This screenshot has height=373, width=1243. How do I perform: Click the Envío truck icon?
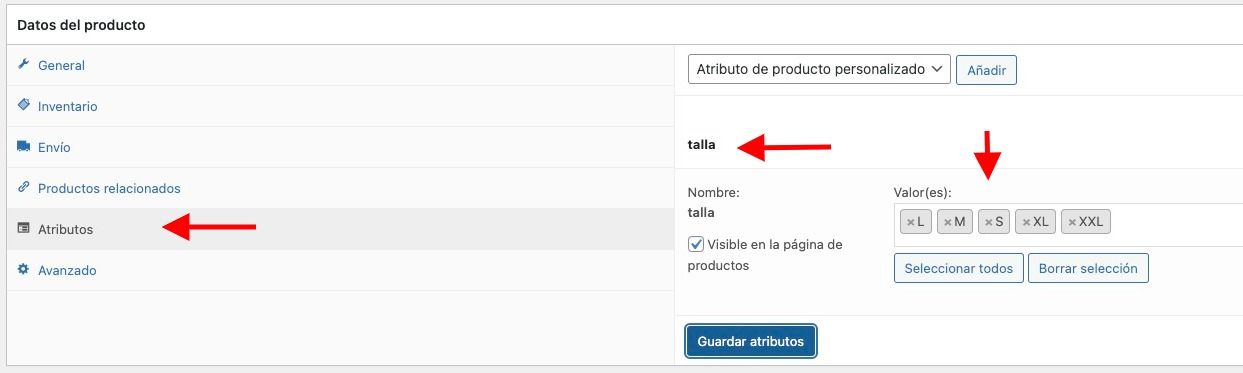pyautogui.click(x=24, y=146)
